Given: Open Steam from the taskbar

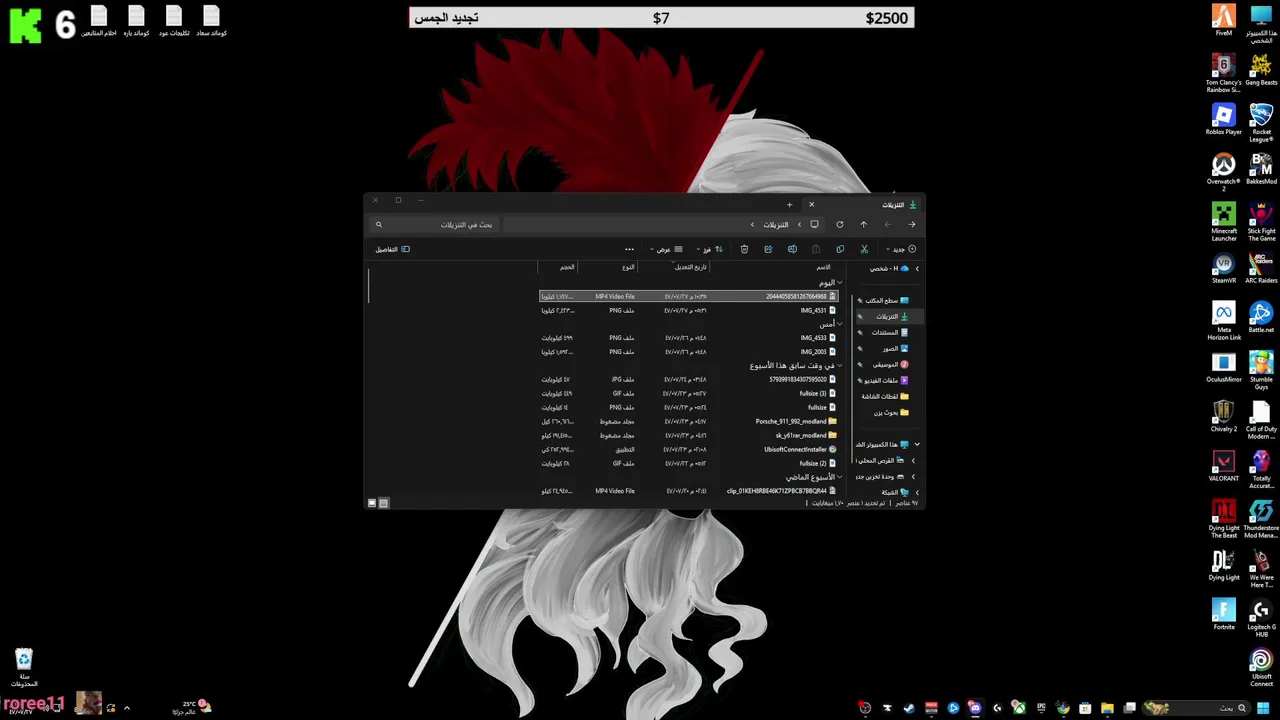Looking at the screenshot, I should click(x=909, y=708).
